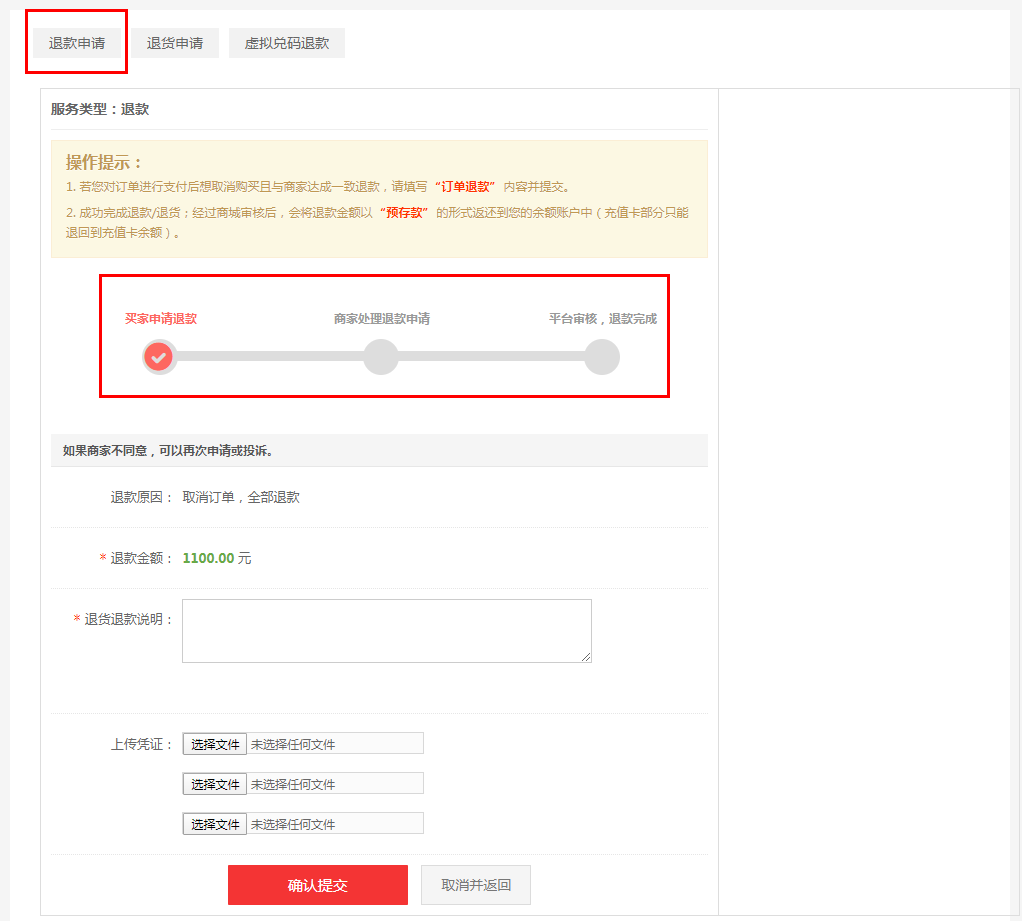
Task: Click the 上传凭证 label
Action: coord(141,744)
